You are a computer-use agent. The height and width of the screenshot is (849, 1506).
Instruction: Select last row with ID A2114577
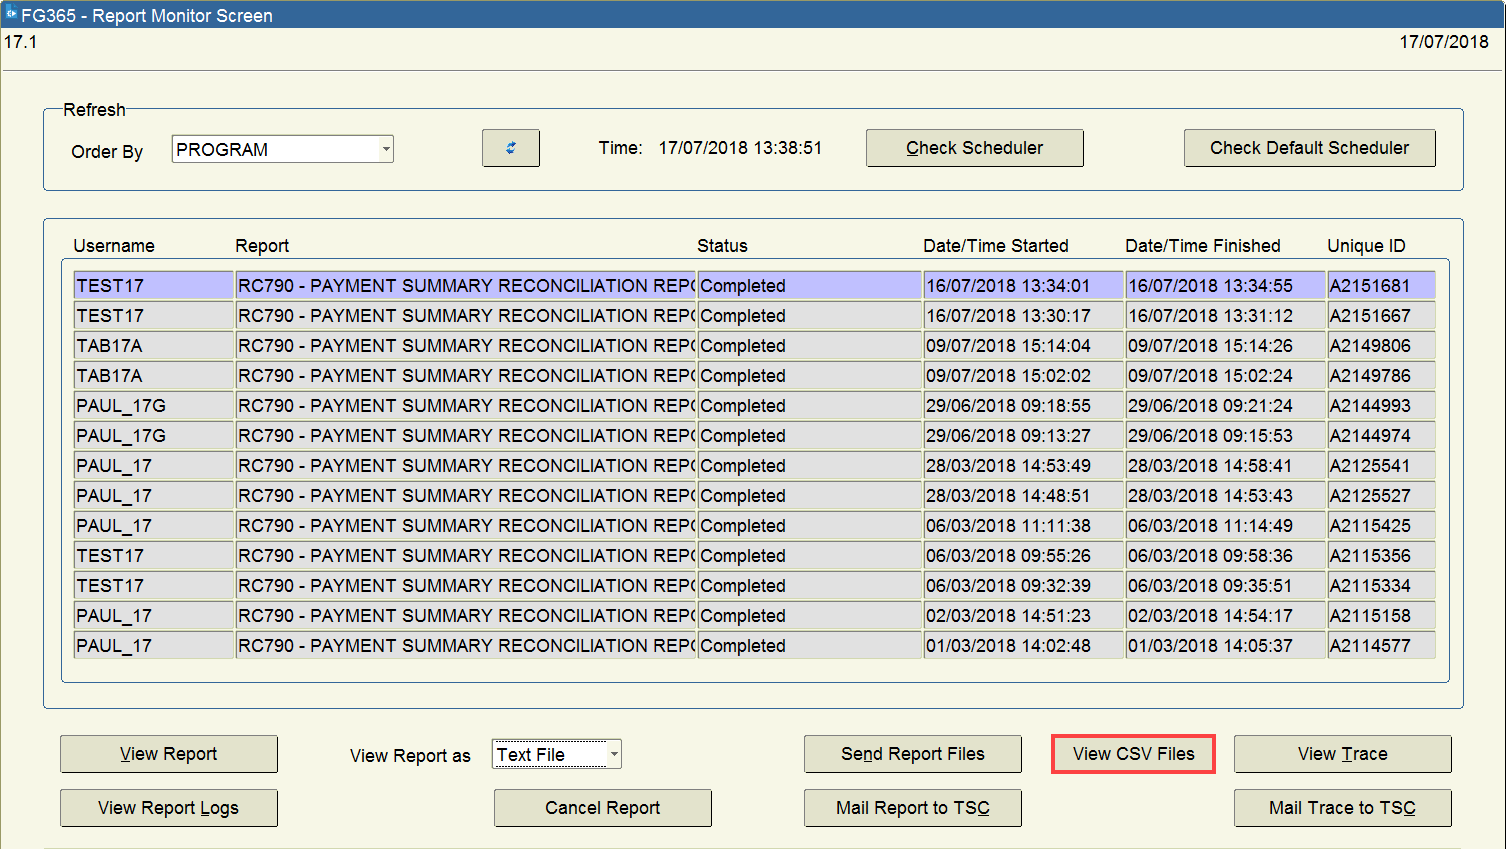(x=1380, y=646)
